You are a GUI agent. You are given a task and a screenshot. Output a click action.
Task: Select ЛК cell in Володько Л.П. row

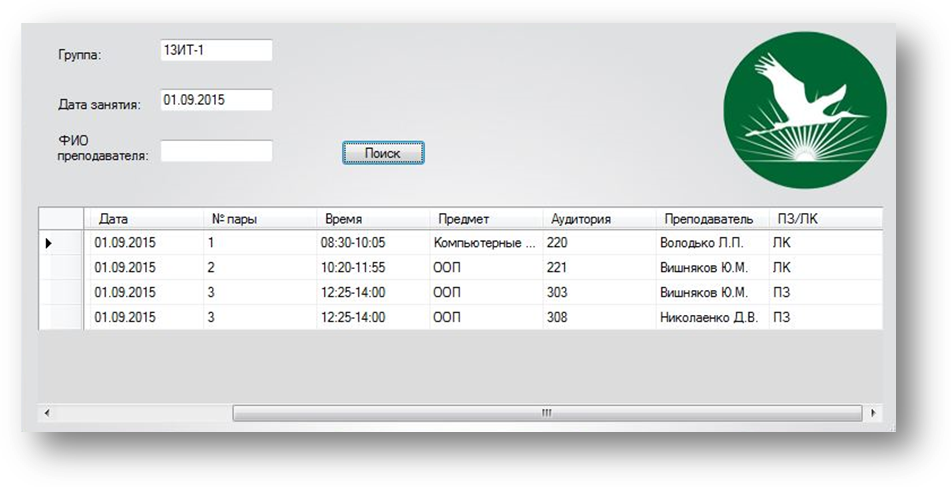tap(825, 243)
